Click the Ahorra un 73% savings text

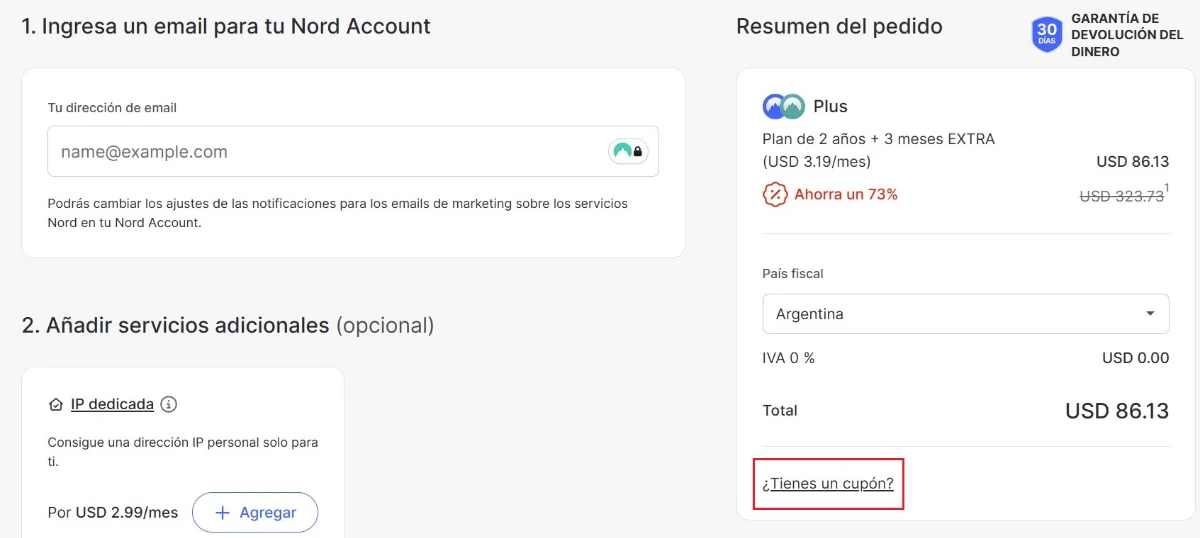click(x=846, y=194)
